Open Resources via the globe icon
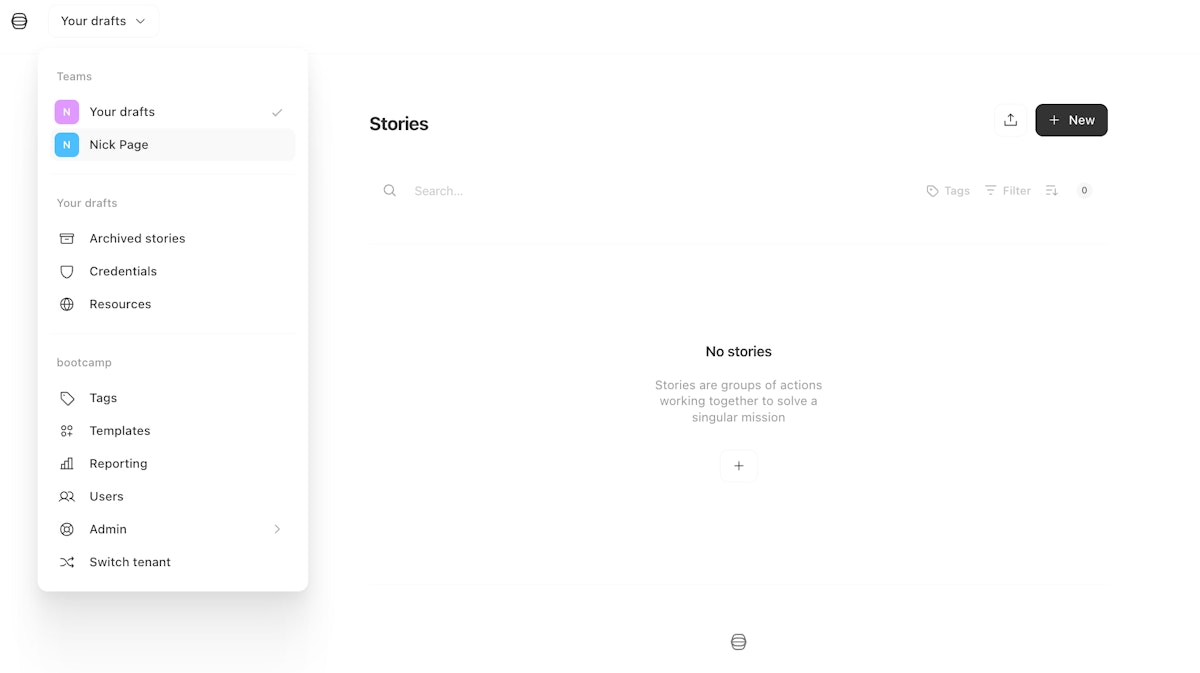 coord(67,304)
